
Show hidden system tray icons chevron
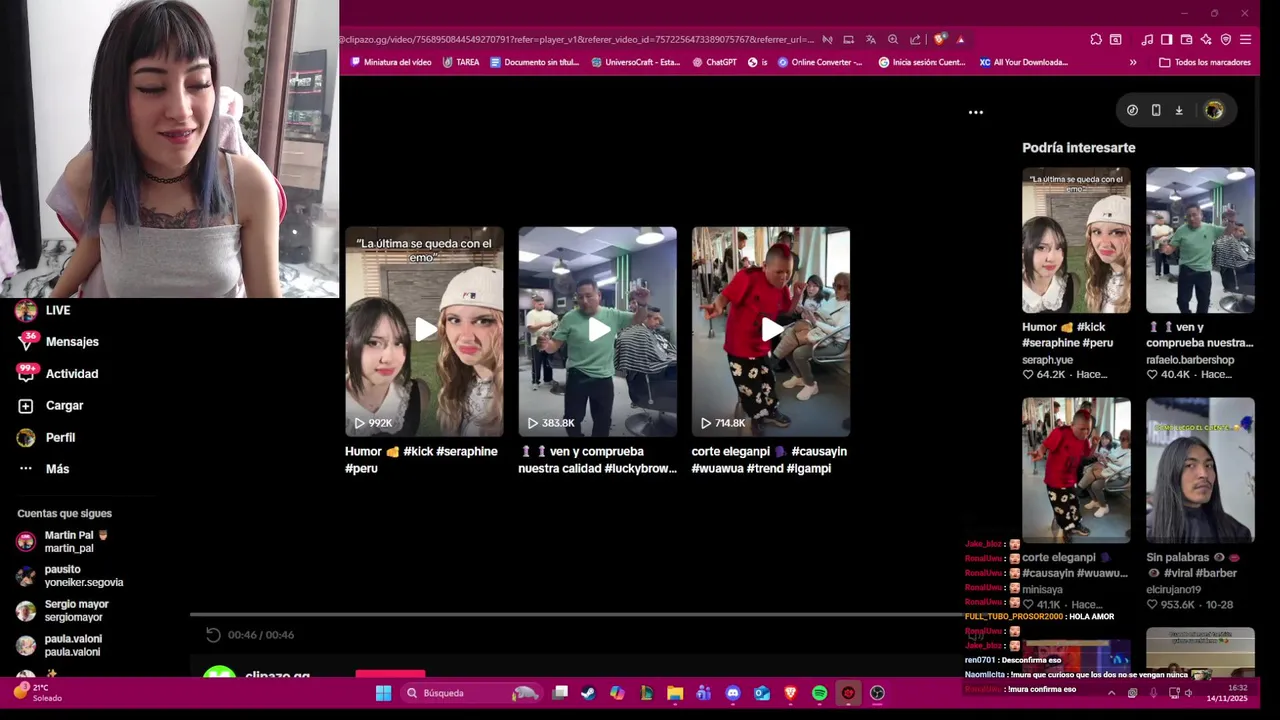(x=1111, y=693)
